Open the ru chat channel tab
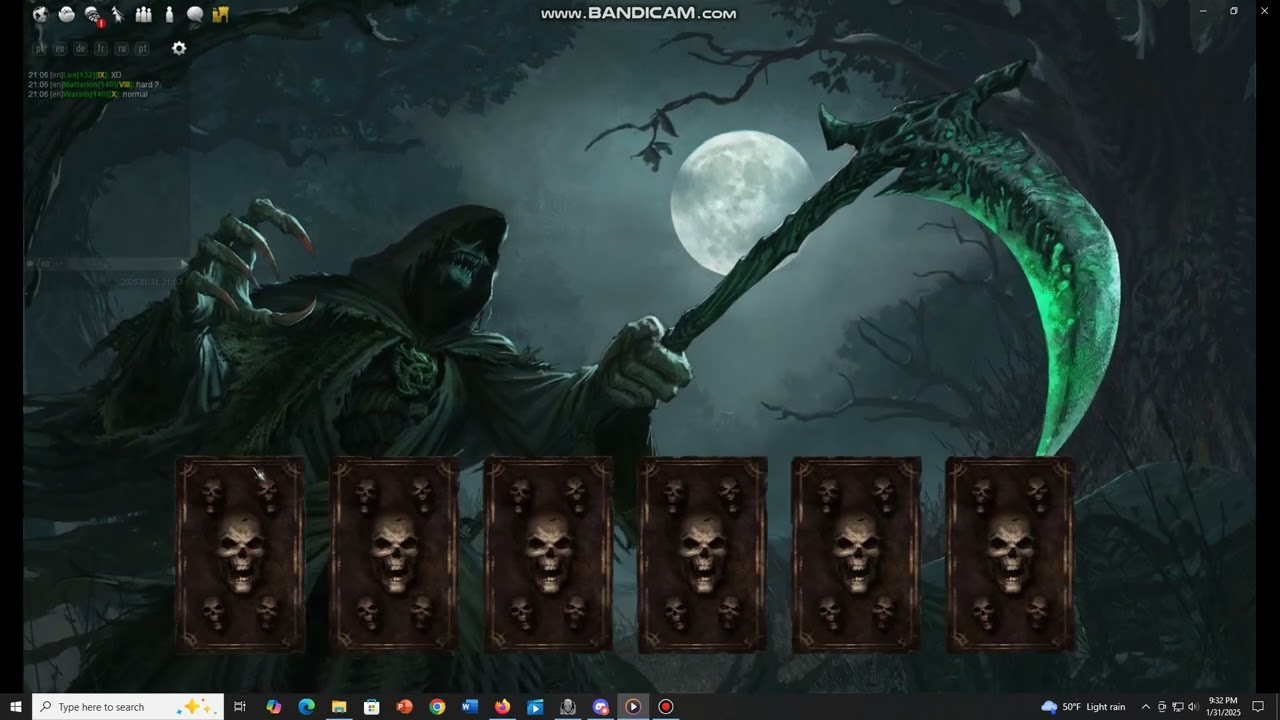The height and width of the screenshot is (720, 1280). (122, 48)
